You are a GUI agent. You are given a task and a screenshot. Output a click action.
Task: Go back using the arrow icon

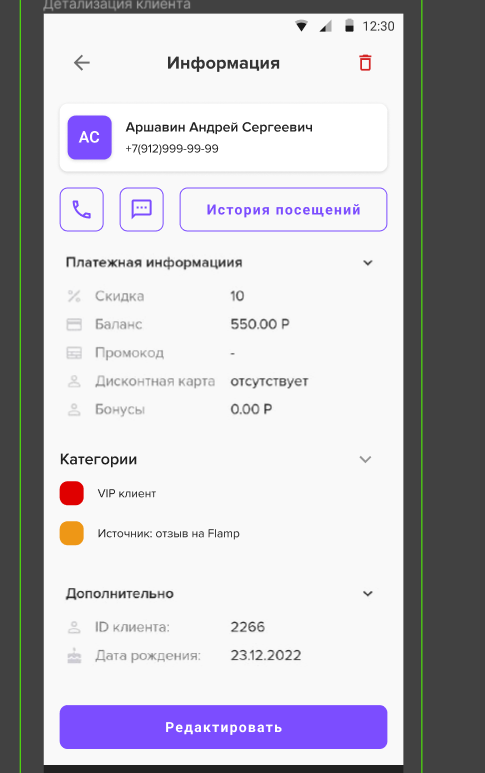[82, 63]
